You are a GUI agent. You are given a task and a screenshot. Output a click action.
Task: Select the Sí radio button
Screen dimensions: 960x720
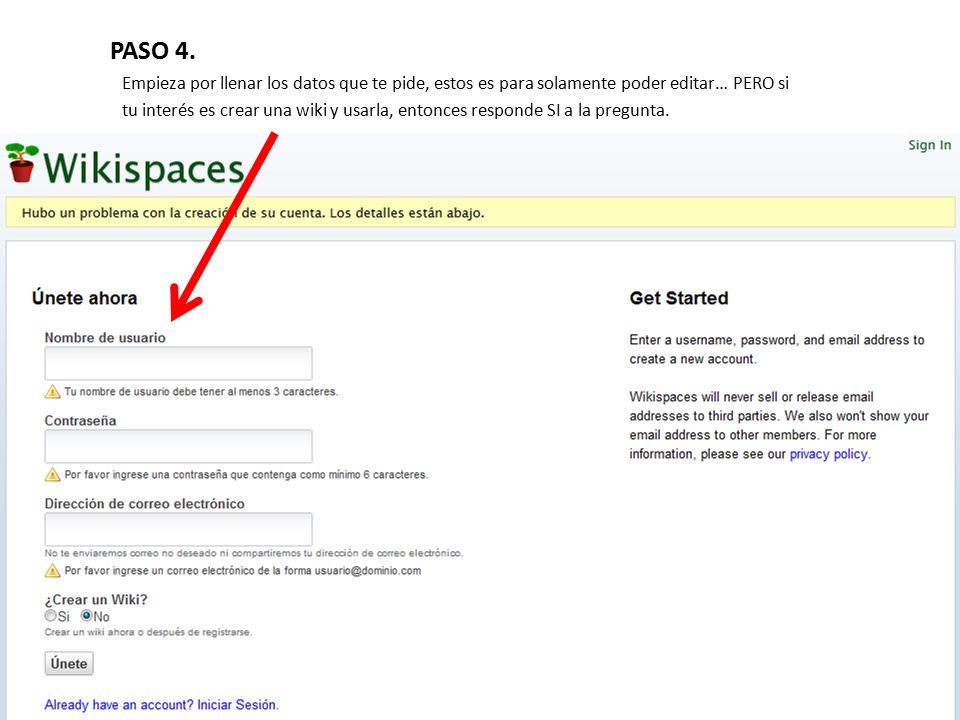click(x=50, y=615)
